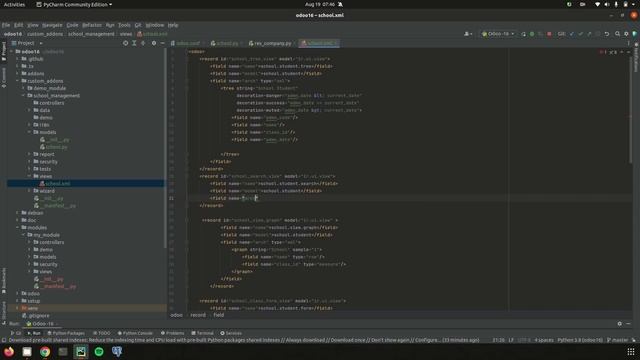The width and height of the screenshot is (640, 360).
Task: Click the Python 3.8 interpreter status entry
Action: coord(580,340)
